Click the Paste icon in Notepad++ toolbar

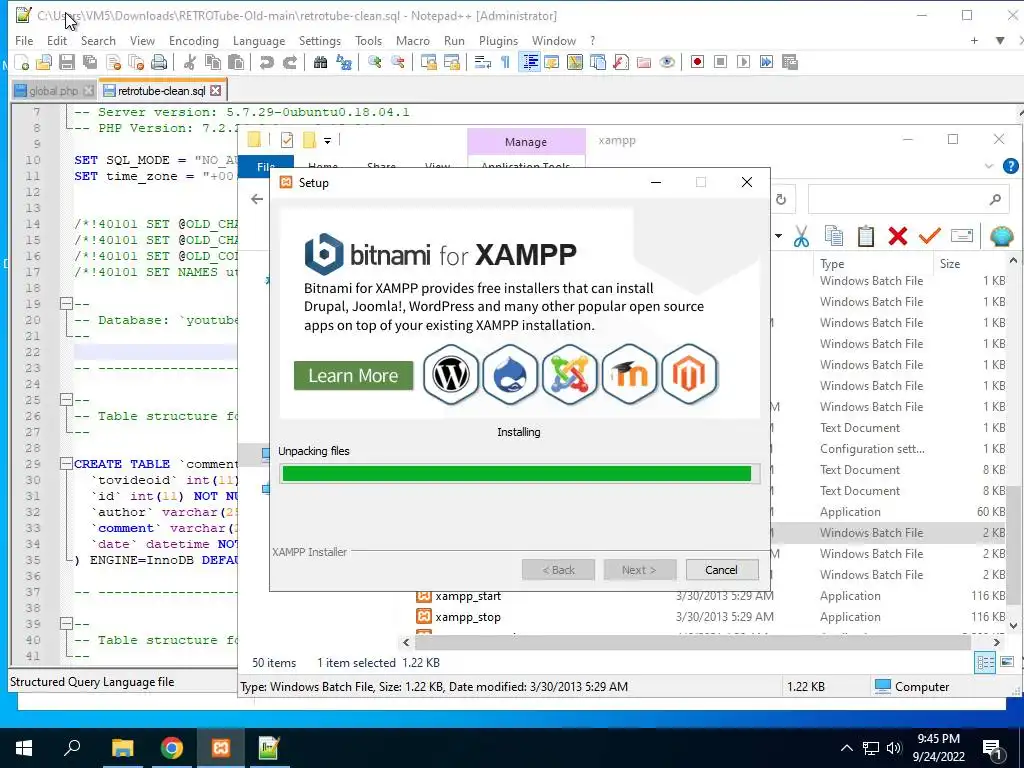click(236, 62)
